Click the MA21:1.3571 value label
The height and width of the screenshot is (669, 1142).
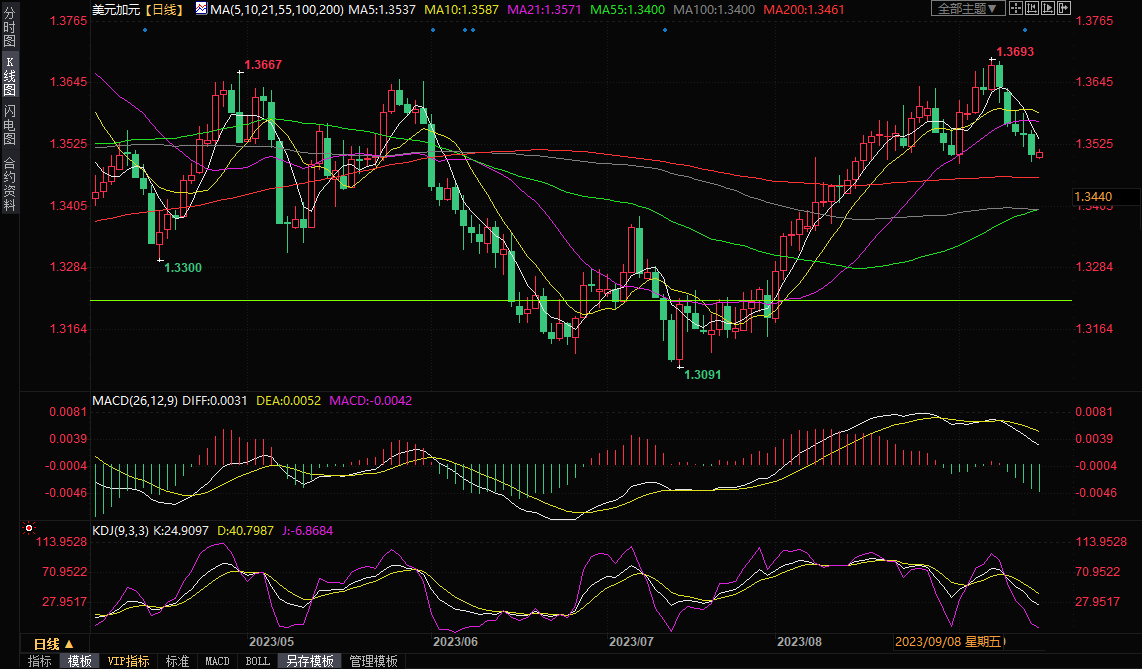coord(544,9)
